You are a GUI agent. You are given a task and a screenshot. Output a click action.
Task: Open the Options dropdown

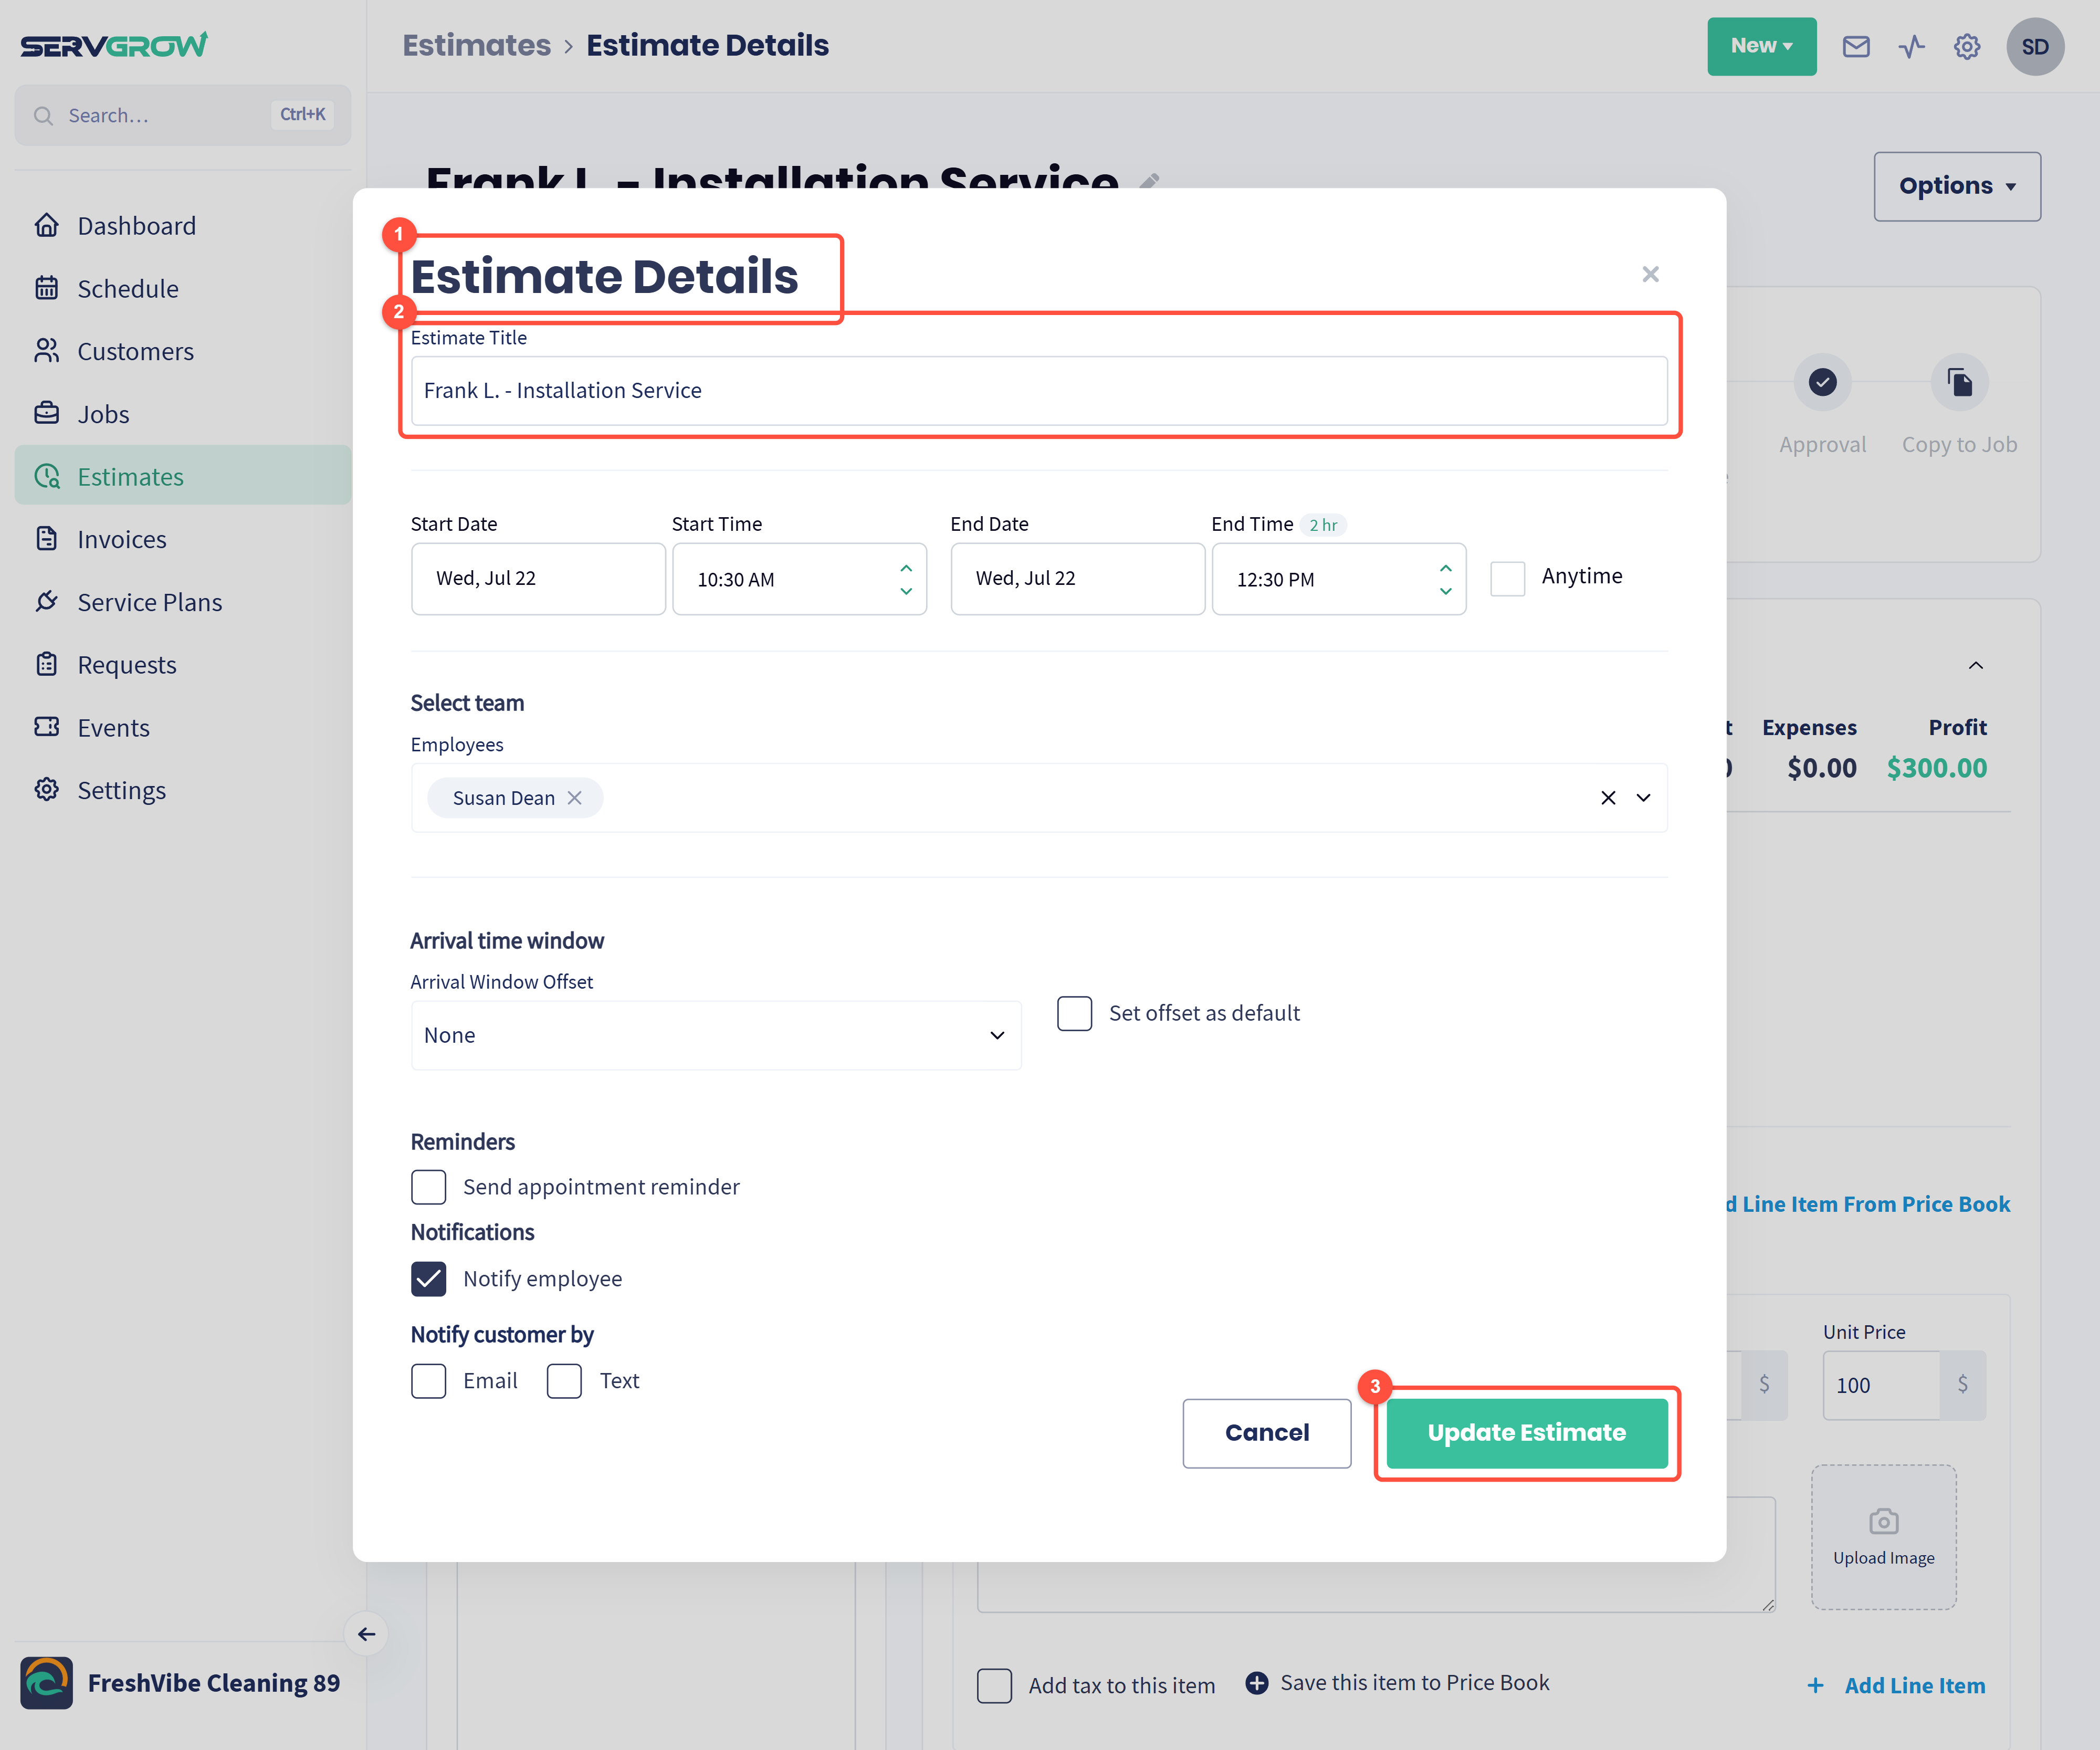(x=1957, y=186)
